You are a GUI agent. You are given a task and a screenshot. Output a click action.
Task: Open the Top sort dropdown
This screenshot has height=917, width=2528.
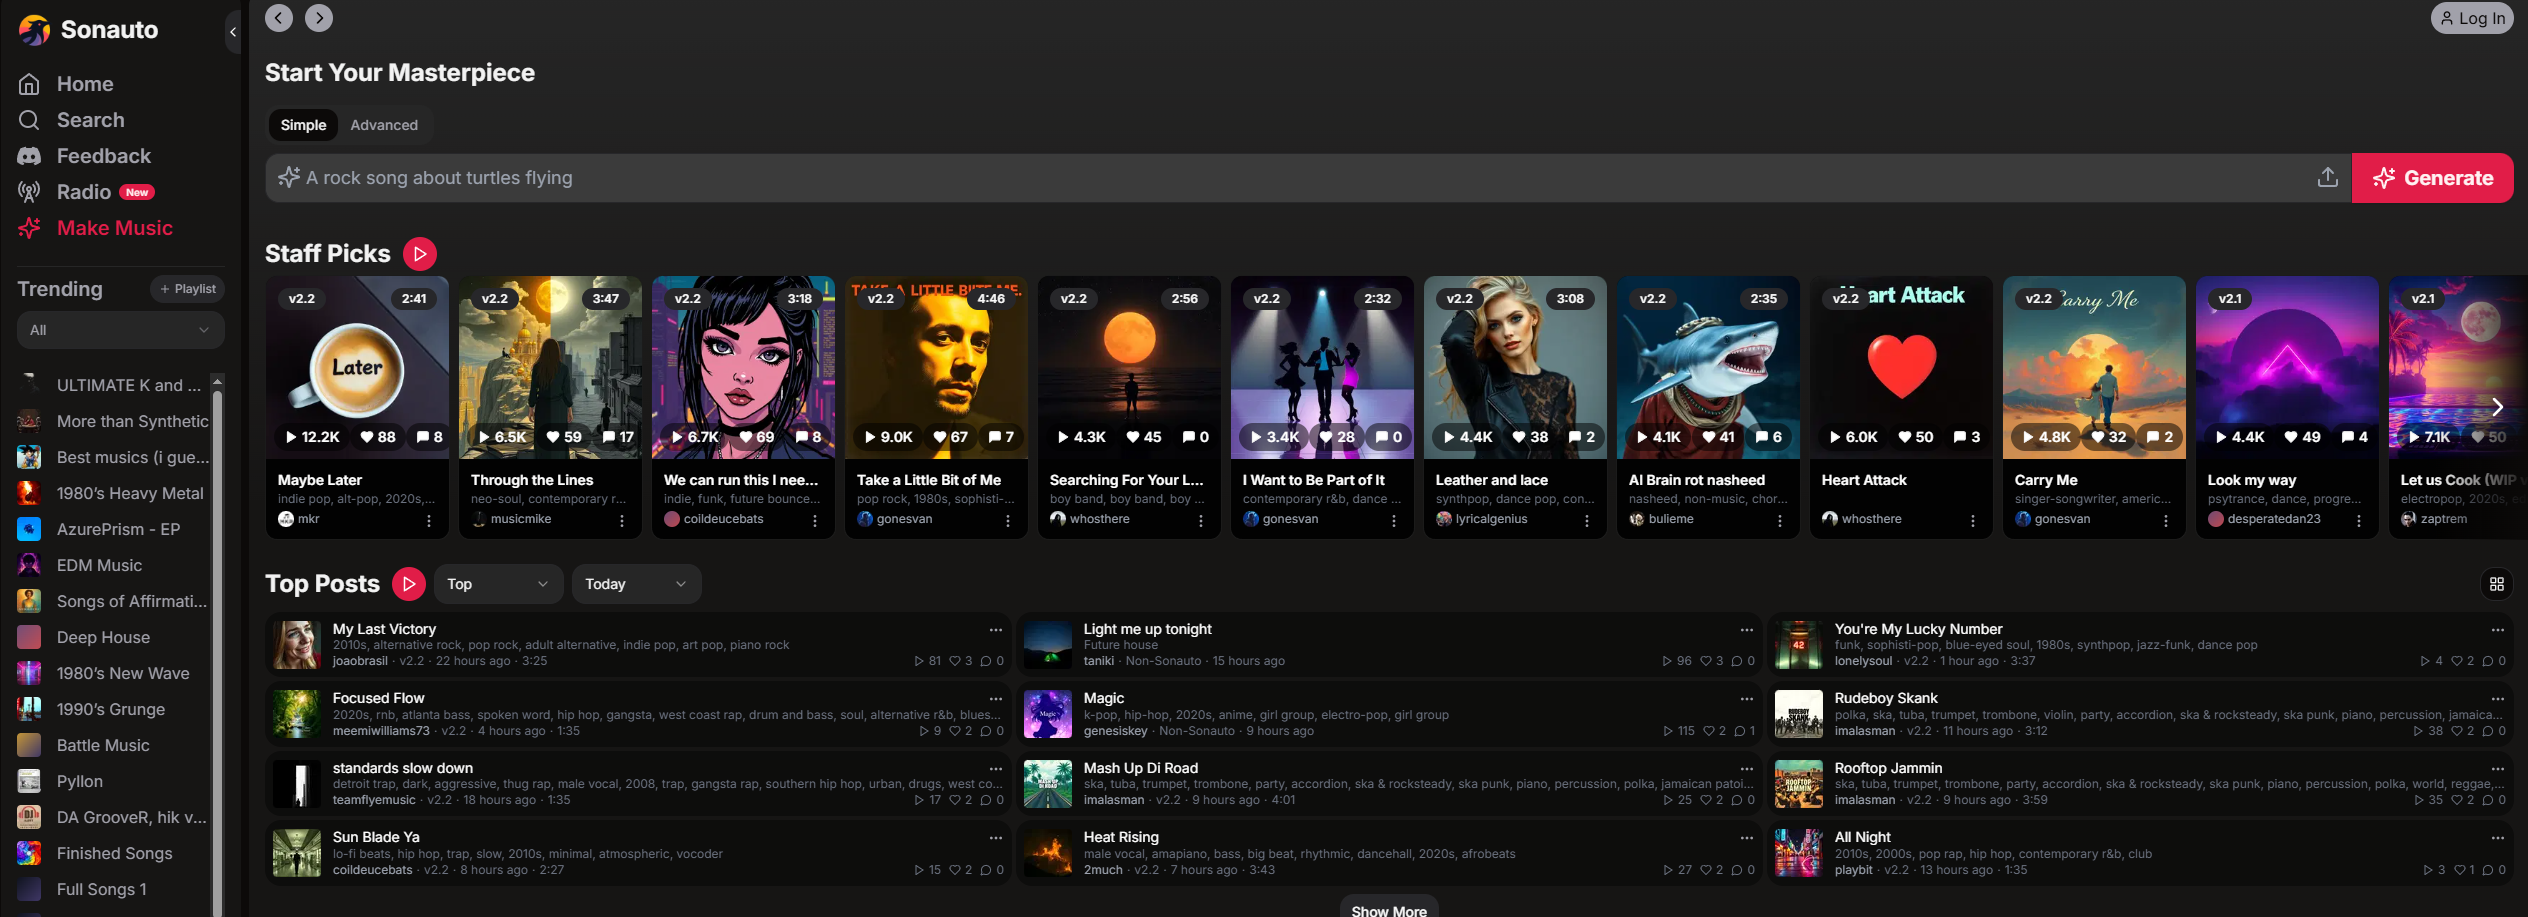click(498, 584)
